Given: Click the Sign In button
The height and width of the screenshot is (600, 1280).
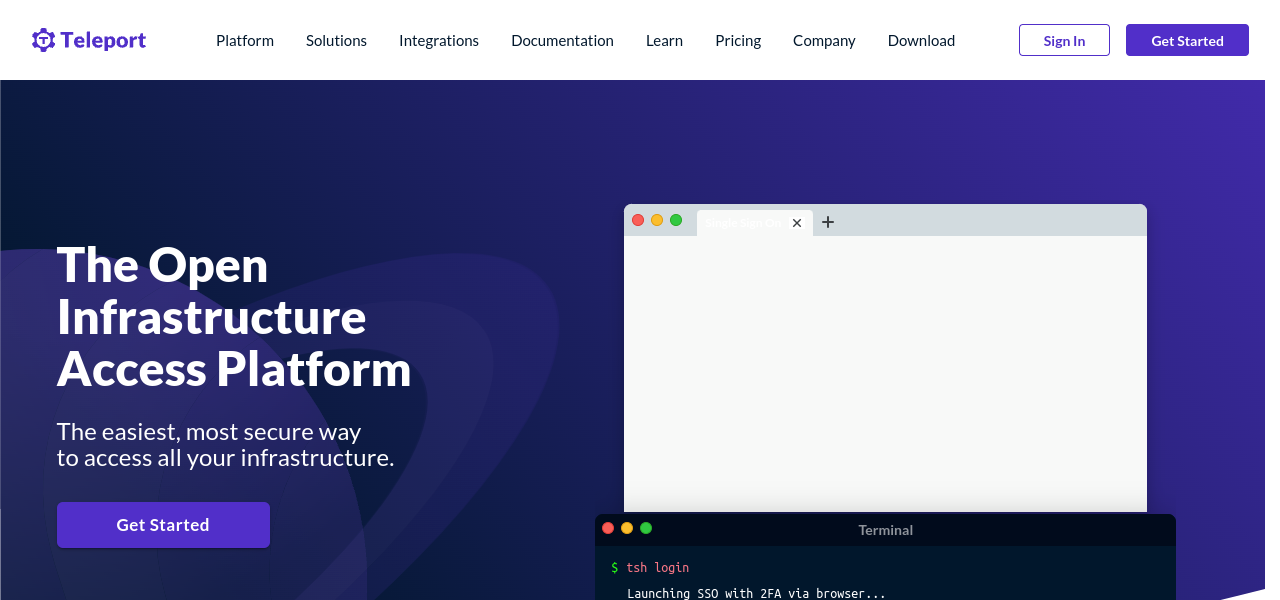Looking at the screenshot, I should pos(1064,41).
